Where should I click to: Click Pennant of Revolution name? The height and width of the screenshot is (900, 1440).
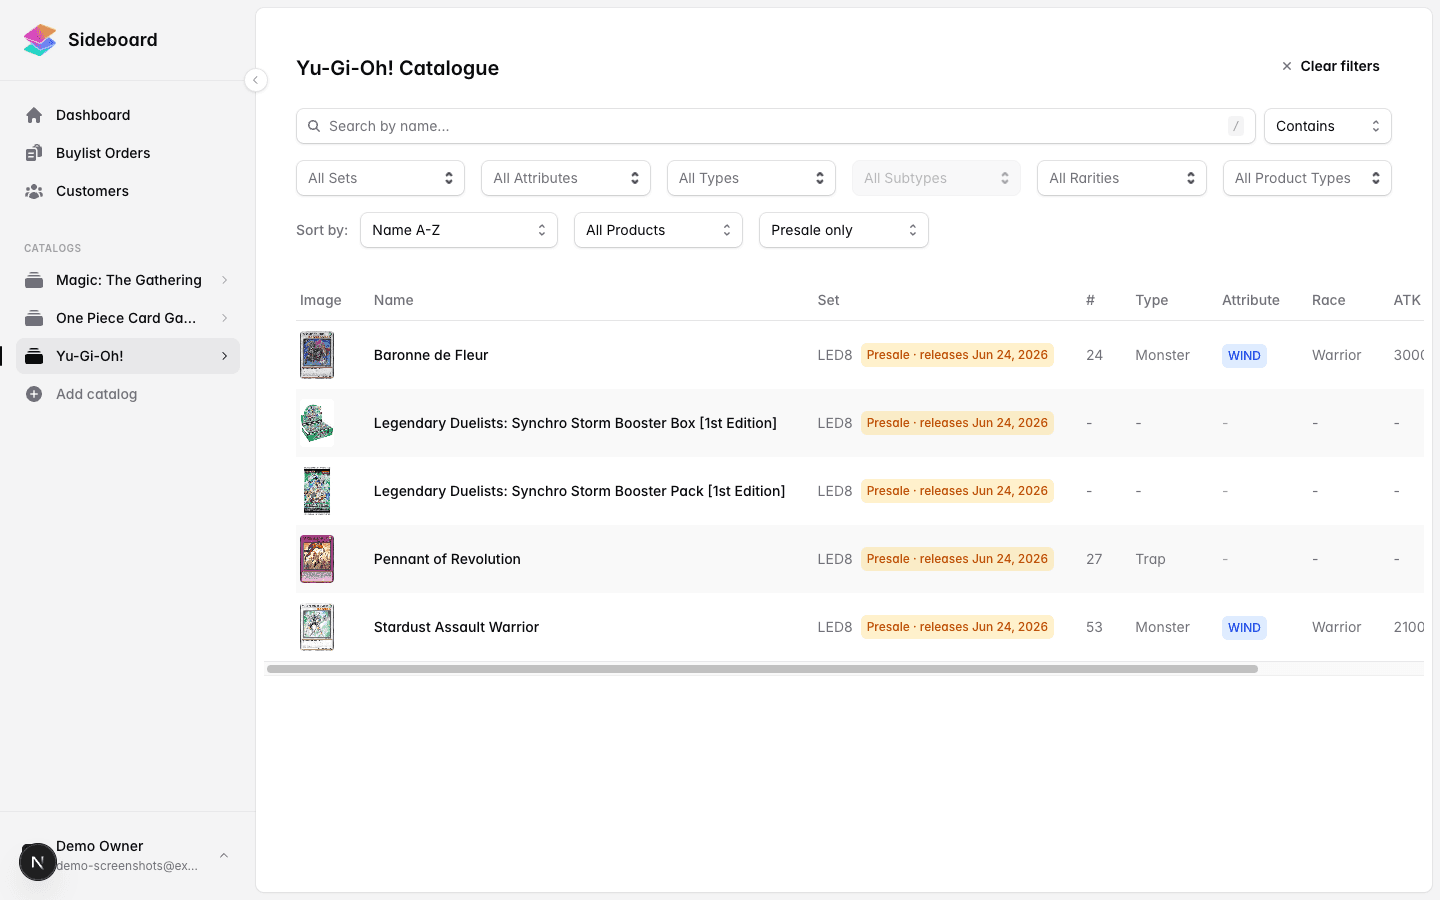click(x=447, y=559)
